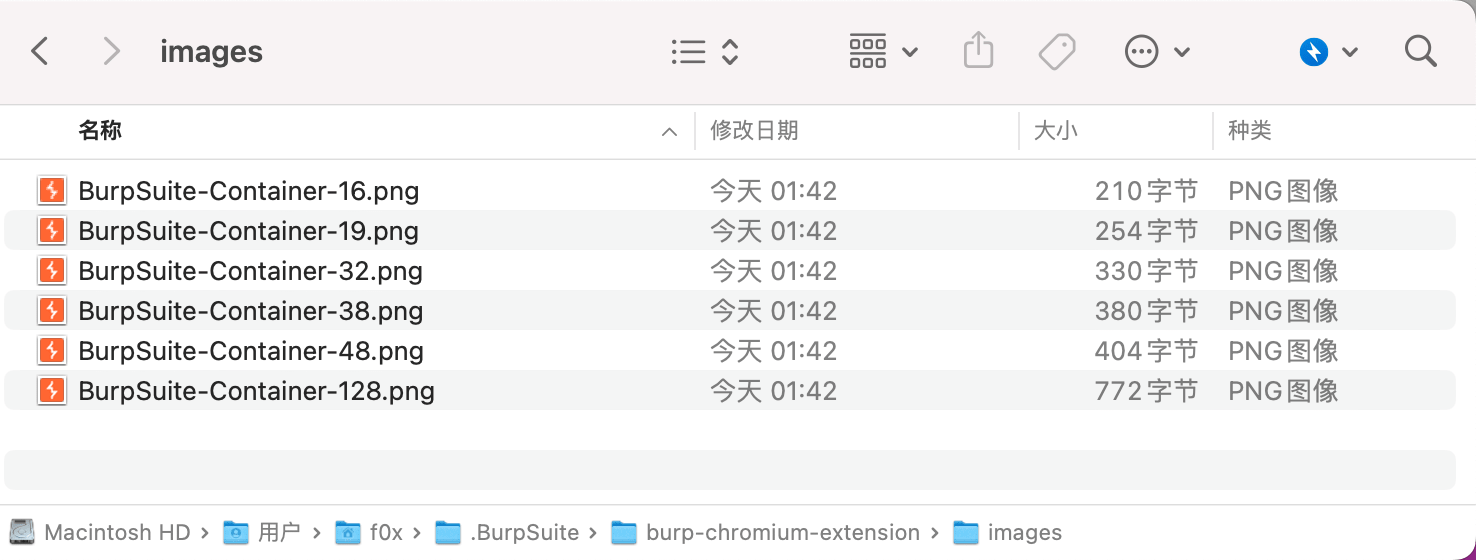Click the tags icon in toolbar
The width and height of the screenshot is (1476, 560).
tap(1056, 51)
